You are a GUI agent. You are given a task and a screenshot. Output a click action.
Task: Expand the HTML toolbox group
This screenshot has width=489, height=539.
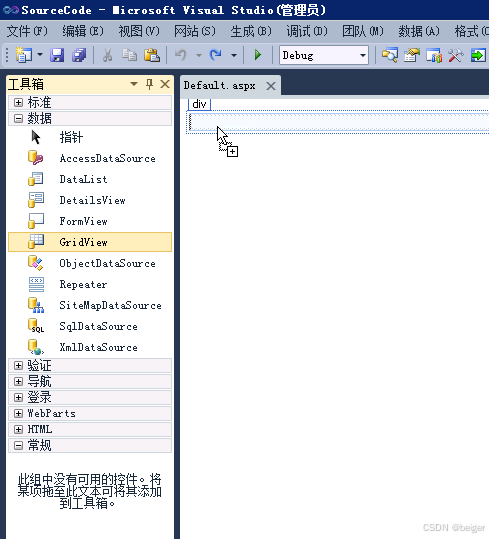[19, 429]
